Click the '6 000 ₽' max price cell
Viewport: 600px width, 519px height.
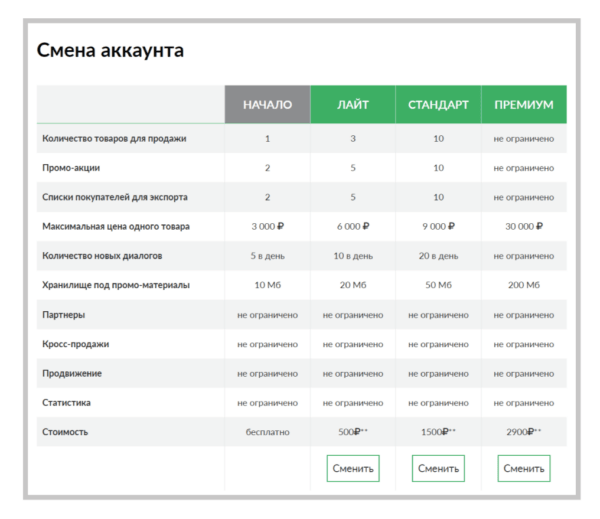[353, 227]
